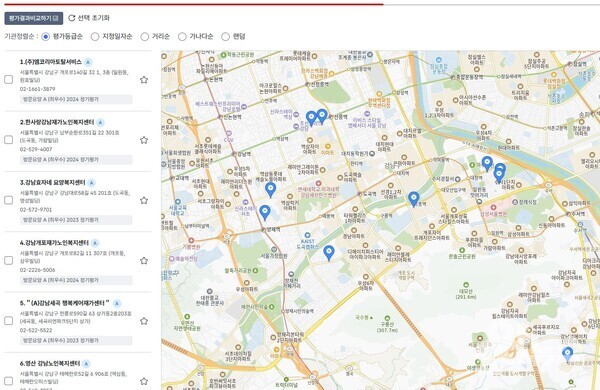Click phone number 02-2226-5006
The image size is (600, 390).
coord(38,270)
